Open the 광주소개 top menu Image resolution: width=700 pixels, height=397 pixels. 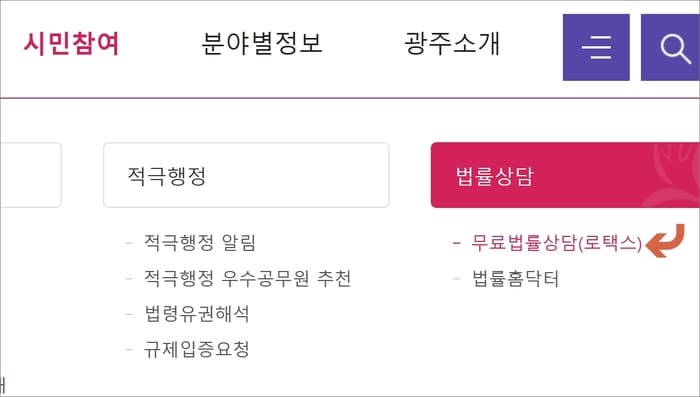click(x=452, y=43)
